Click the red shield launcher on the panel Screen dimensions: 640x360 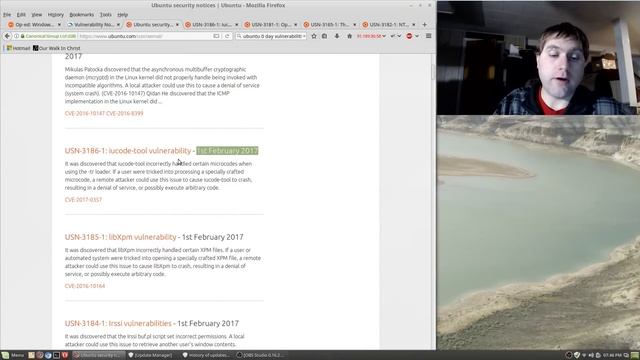64,355
